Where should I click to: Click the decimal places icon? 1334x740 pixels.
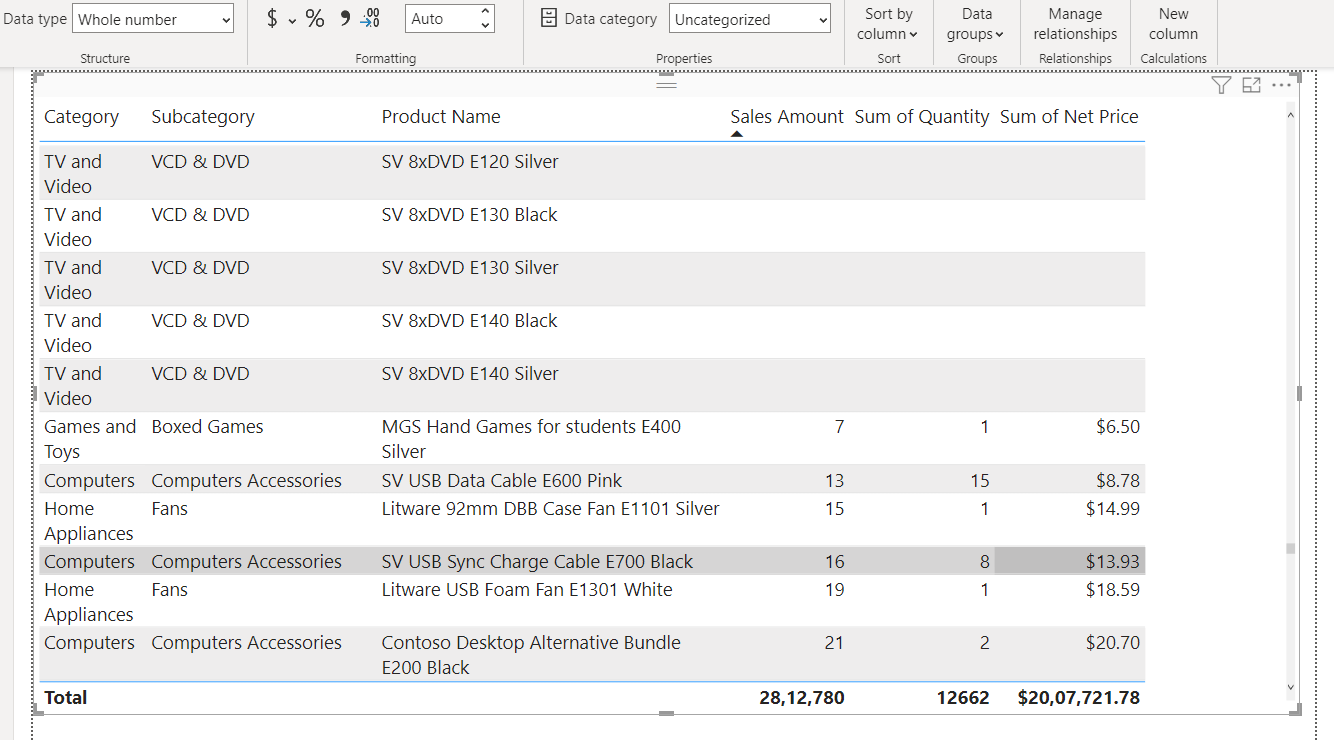click(x=370, y=18)
